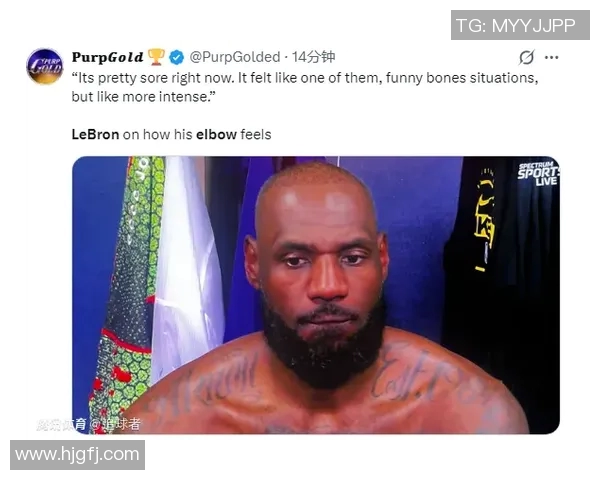Open the @PurpGolded handle link
This screenshot has width=600, height=480.
coord(235,57)
